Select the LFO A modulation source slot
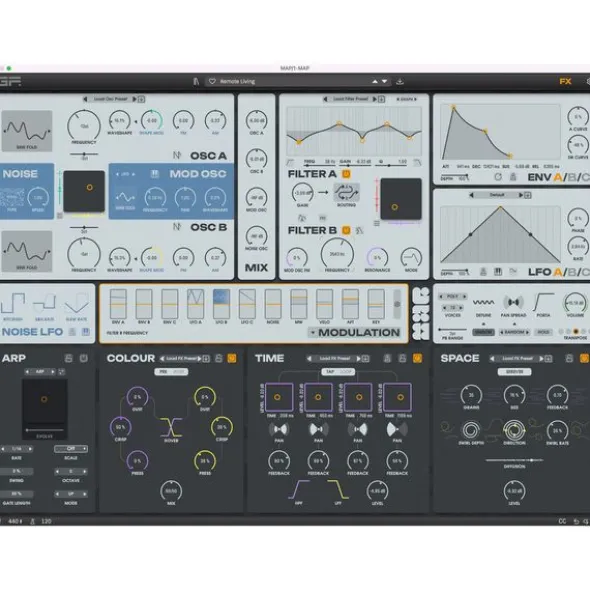 195,304
